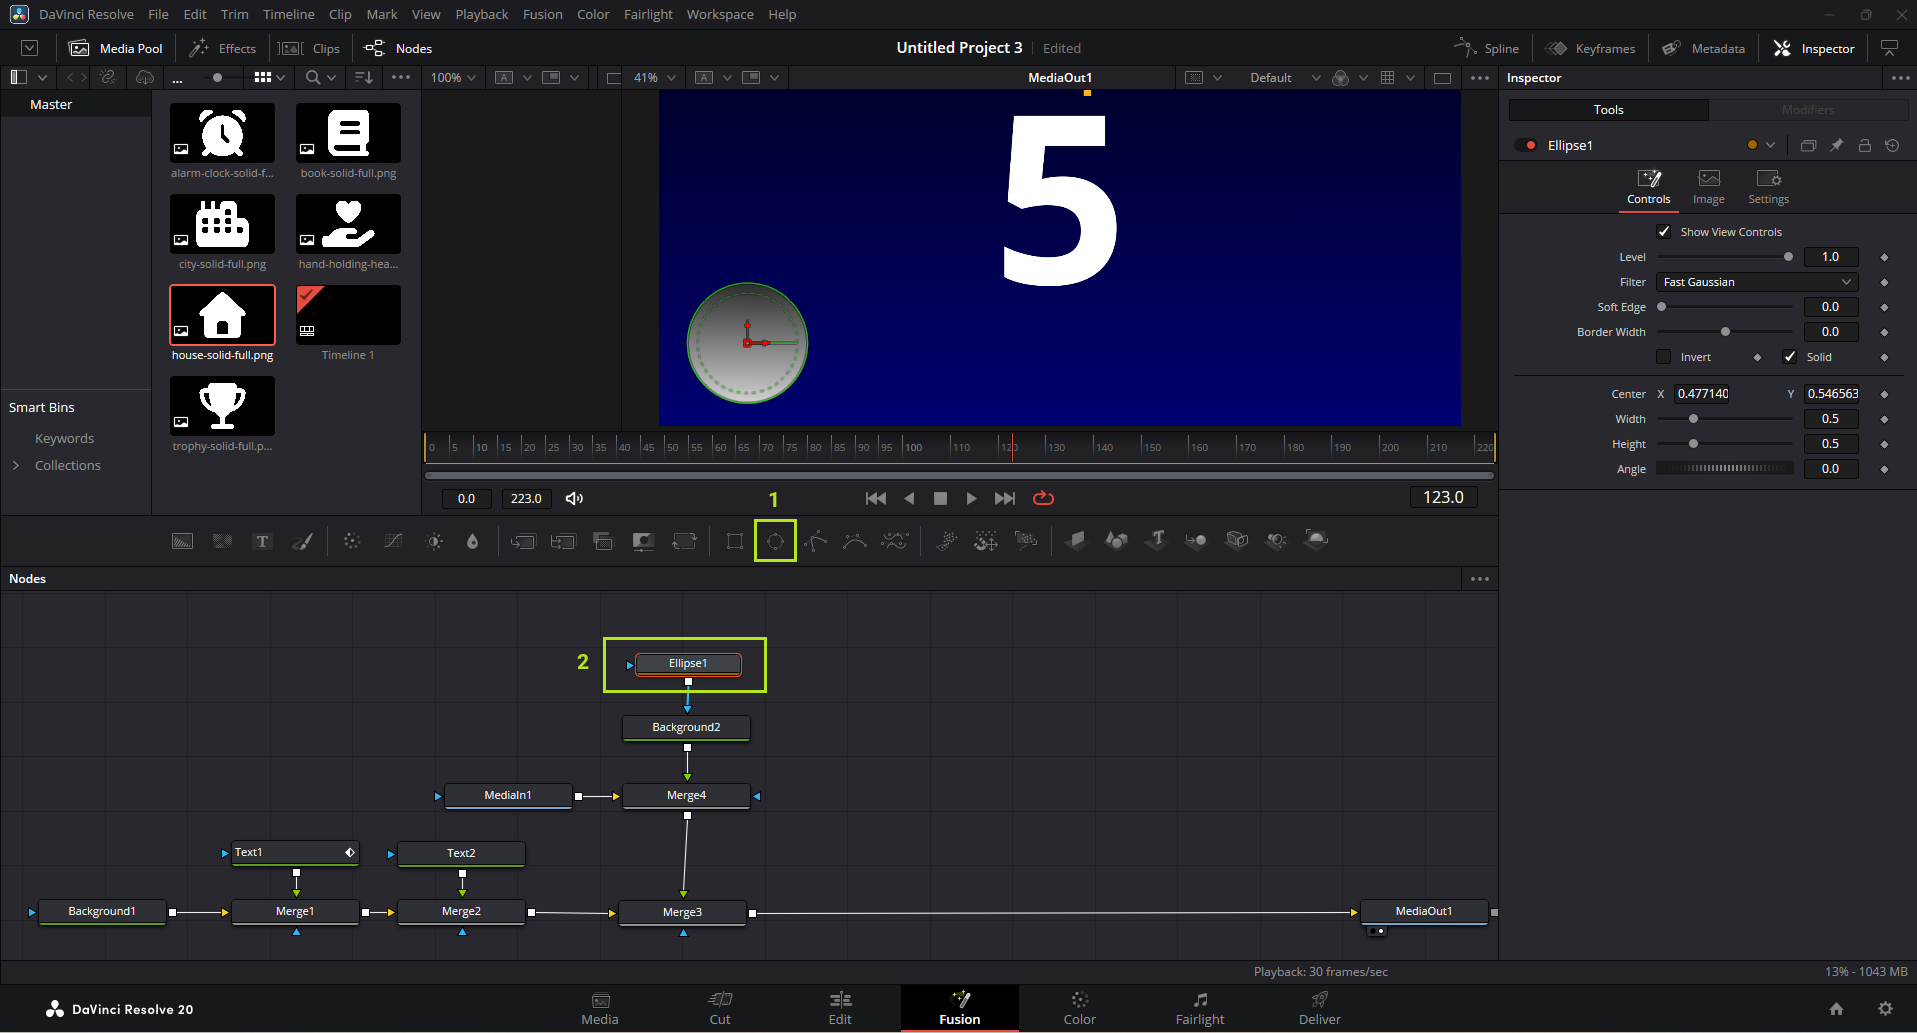Uncheck Show View Controls checkbox

pos(1664,232)
